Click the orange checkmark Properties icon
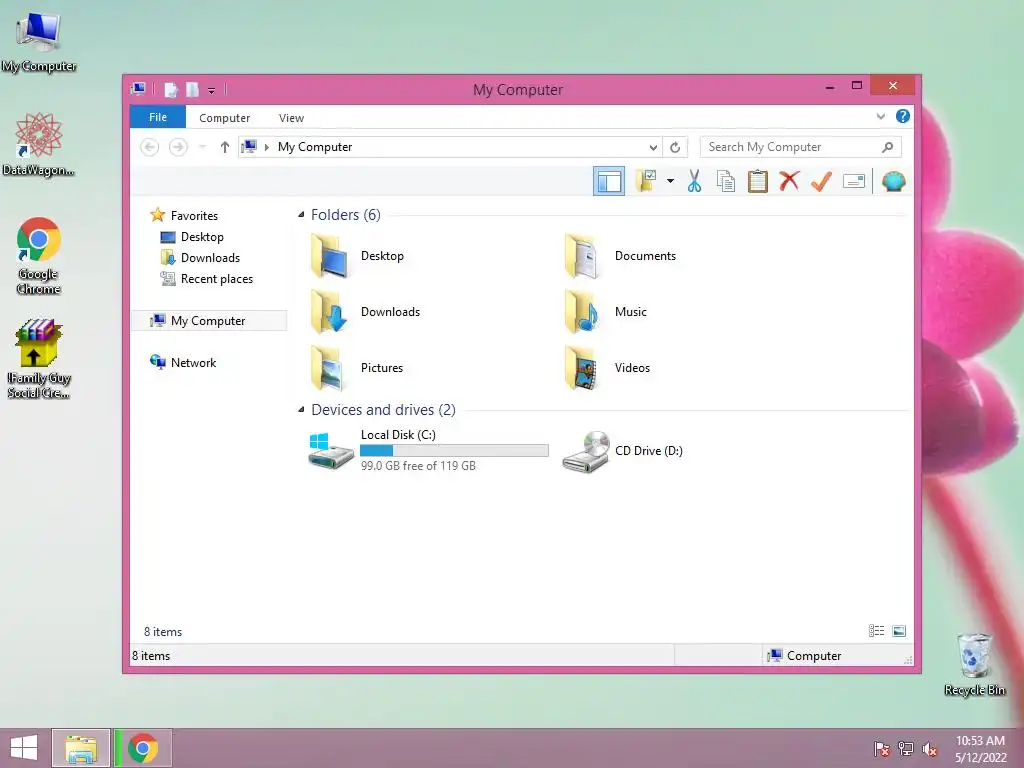This screenshot has height=768, width=1024. click(821, 181)
